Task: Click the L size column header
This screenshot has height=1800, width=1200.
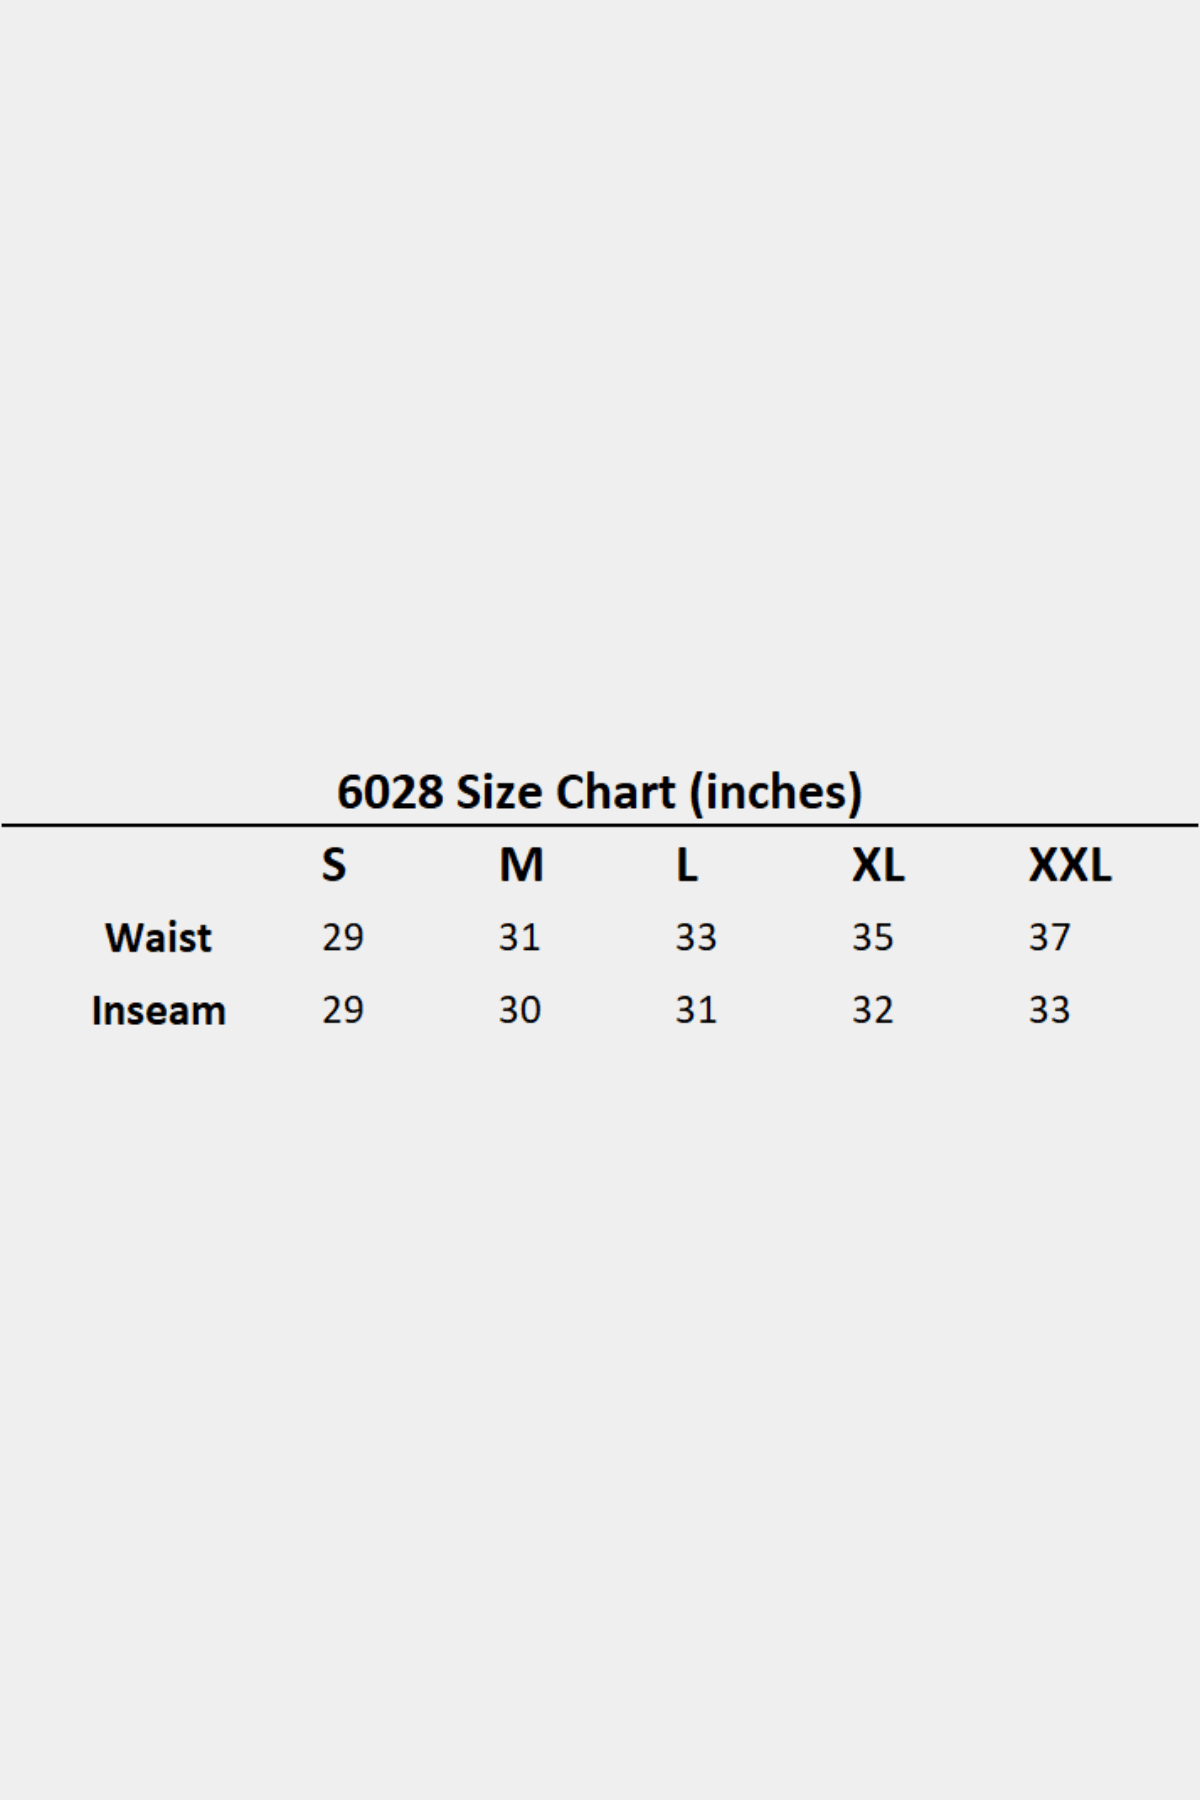Action: (686, 865)
